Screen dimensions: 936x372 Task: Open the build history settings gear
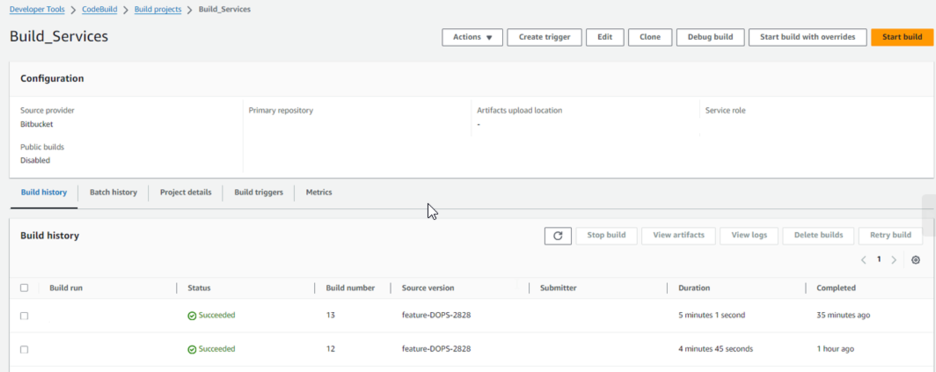coord(916,260)
